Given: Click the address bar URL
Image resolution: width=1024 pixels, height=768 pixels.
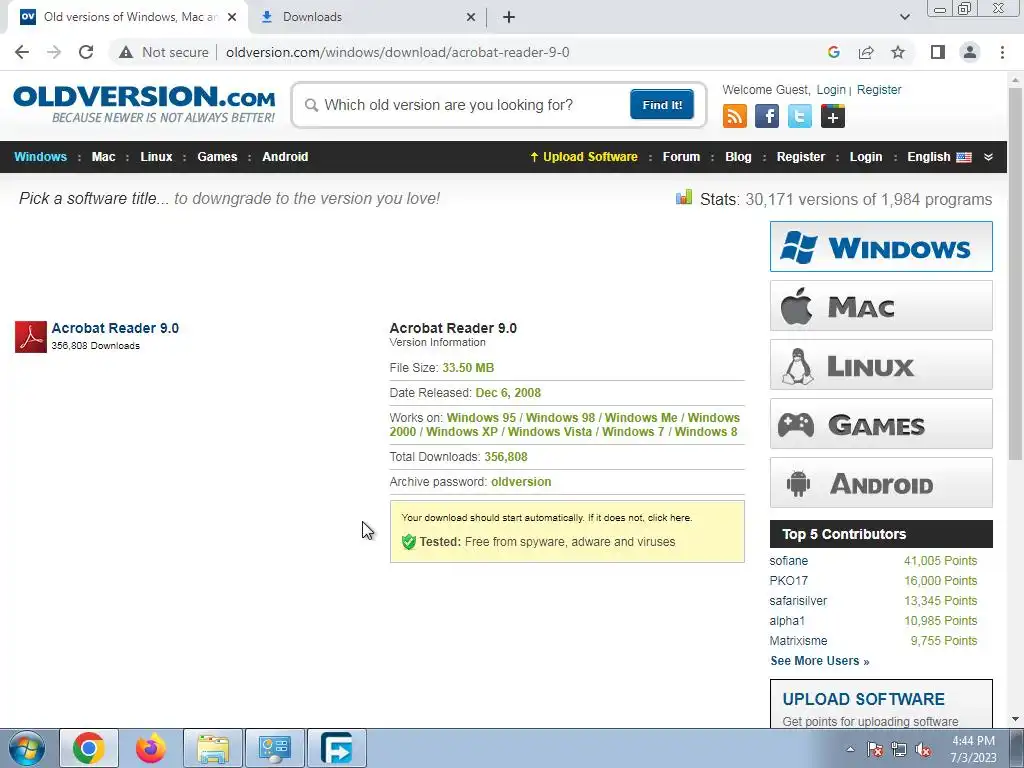Looking at the screenshot, I should click(397, 52).
